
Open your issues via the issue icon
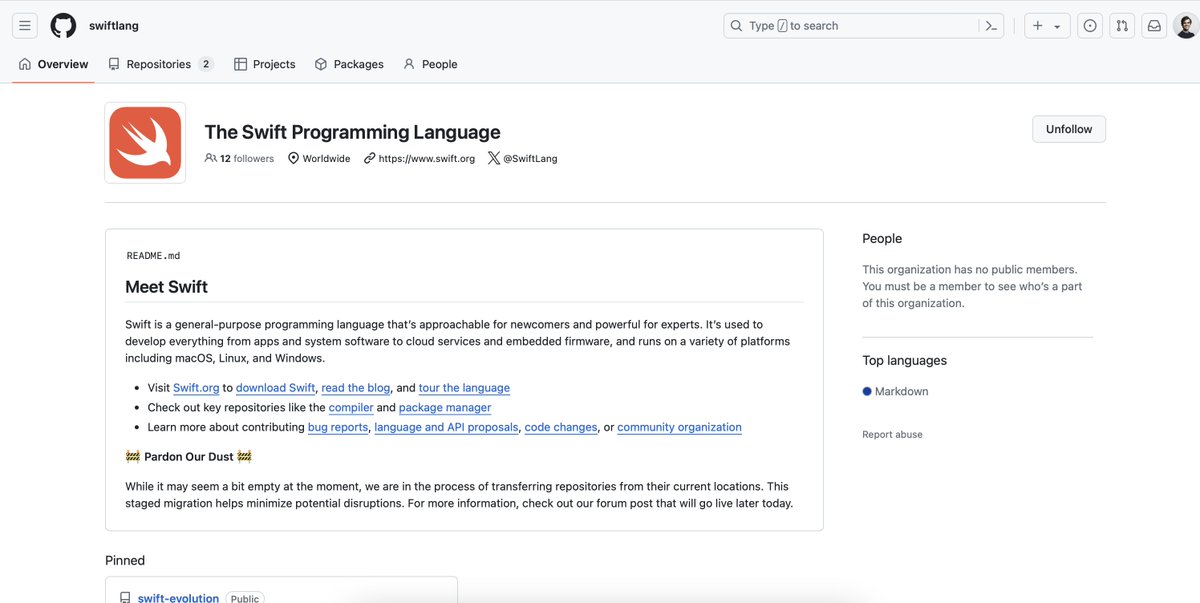[1089, 25]
